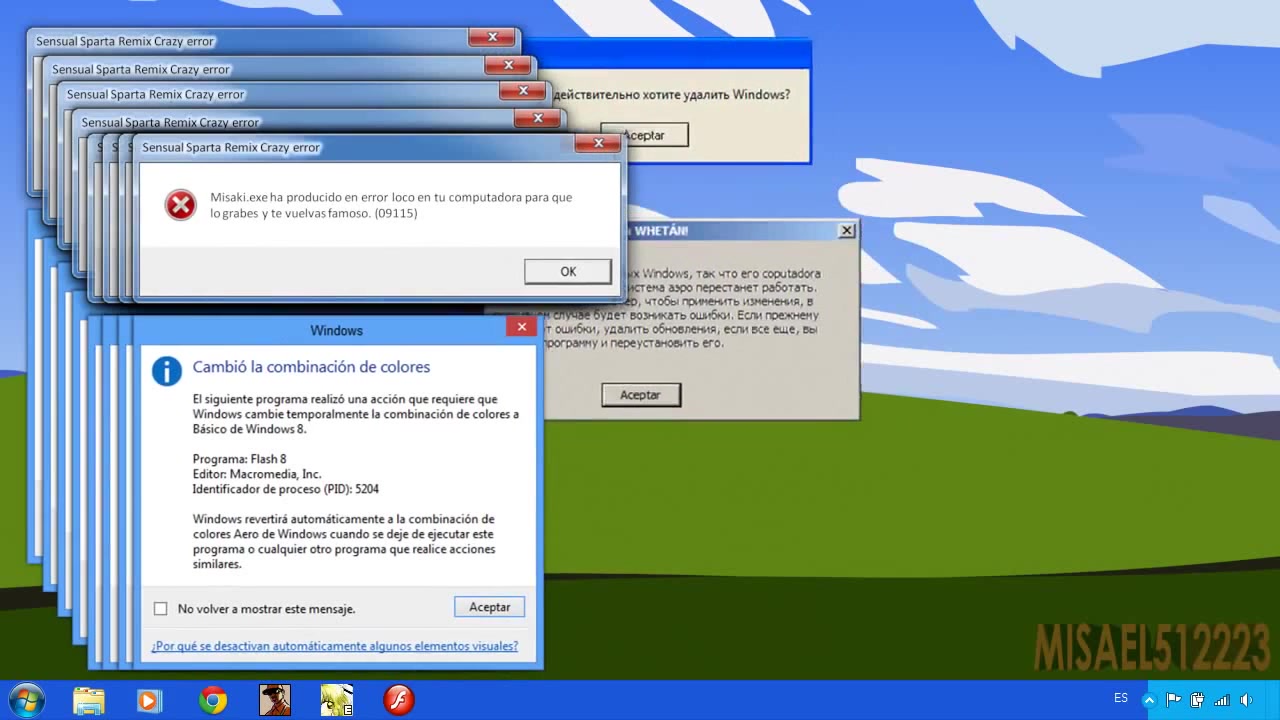Switch to Flash 8 taskbar icon
The image size is (1280, 720).
coord(399,700)
